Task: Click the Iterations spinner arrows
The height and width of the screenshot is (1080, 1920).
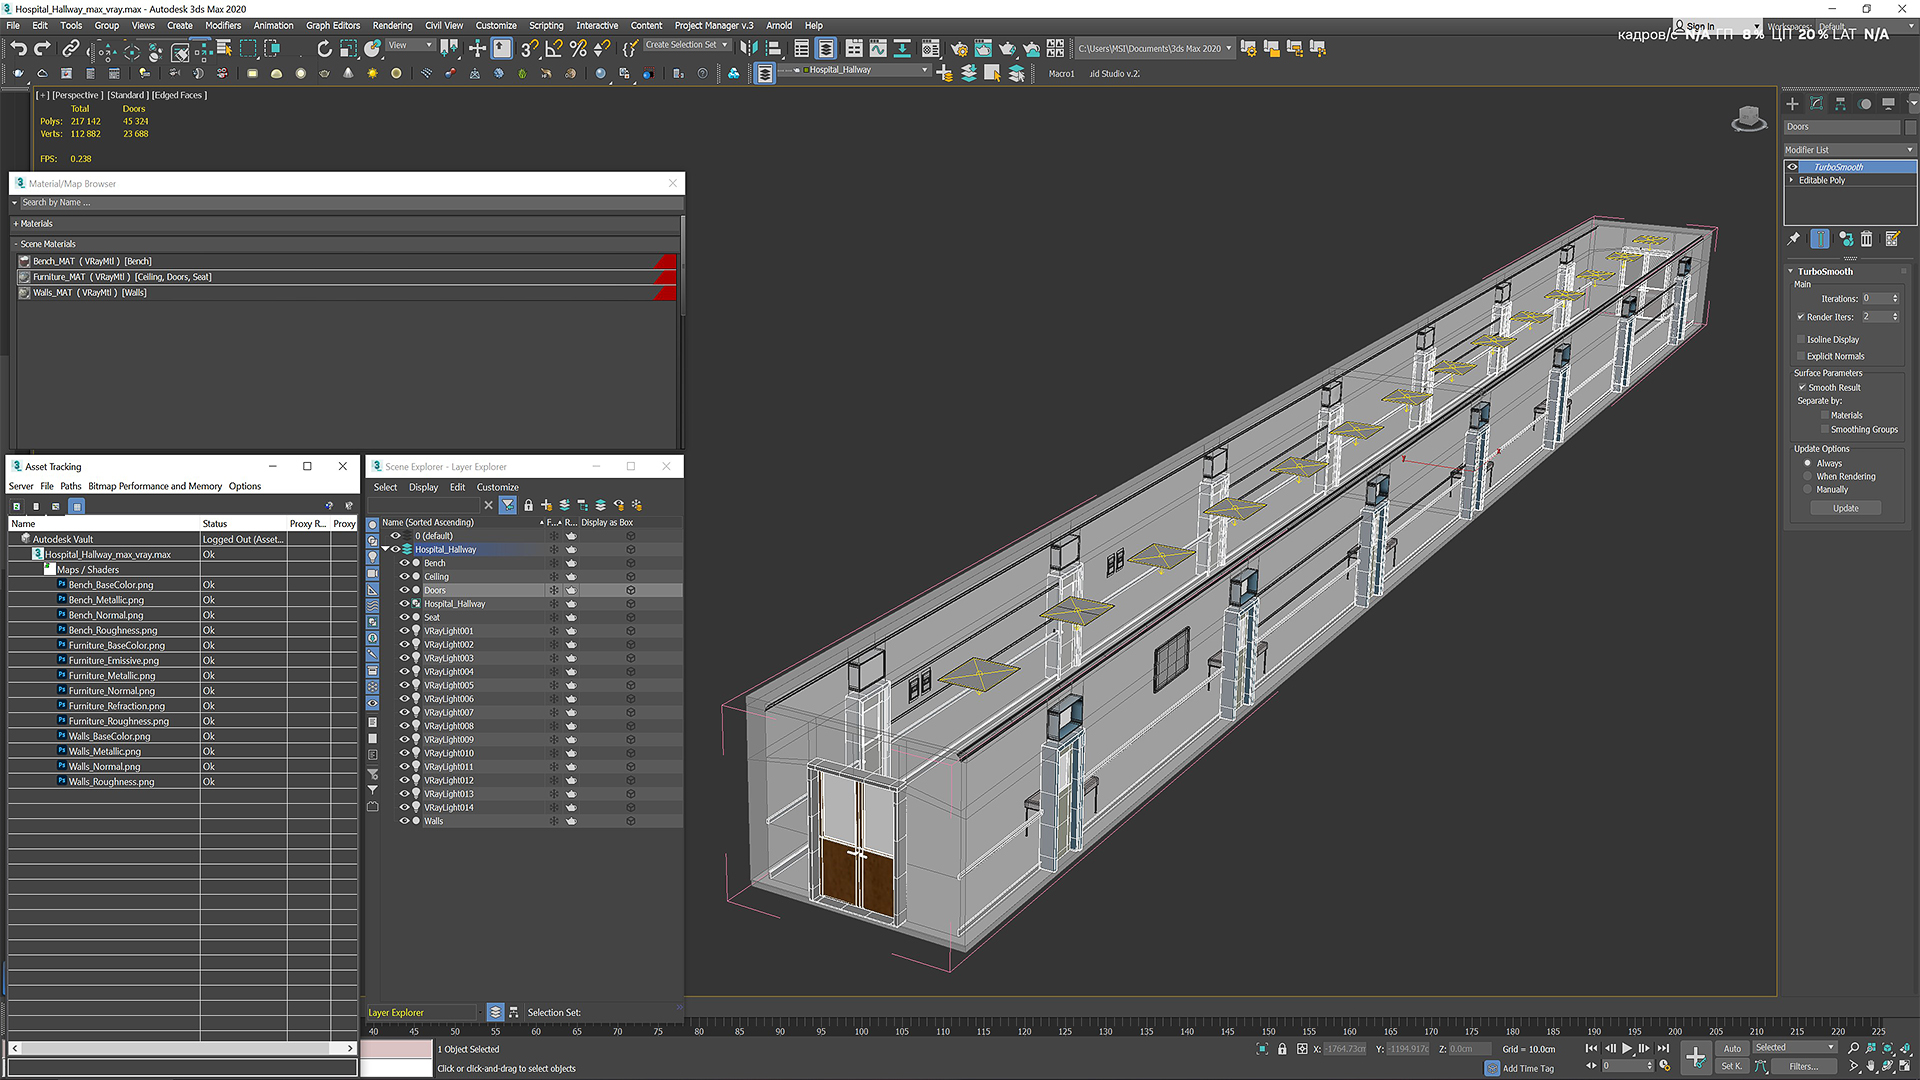Action: pyautogui.click(x=1895, y=298)
